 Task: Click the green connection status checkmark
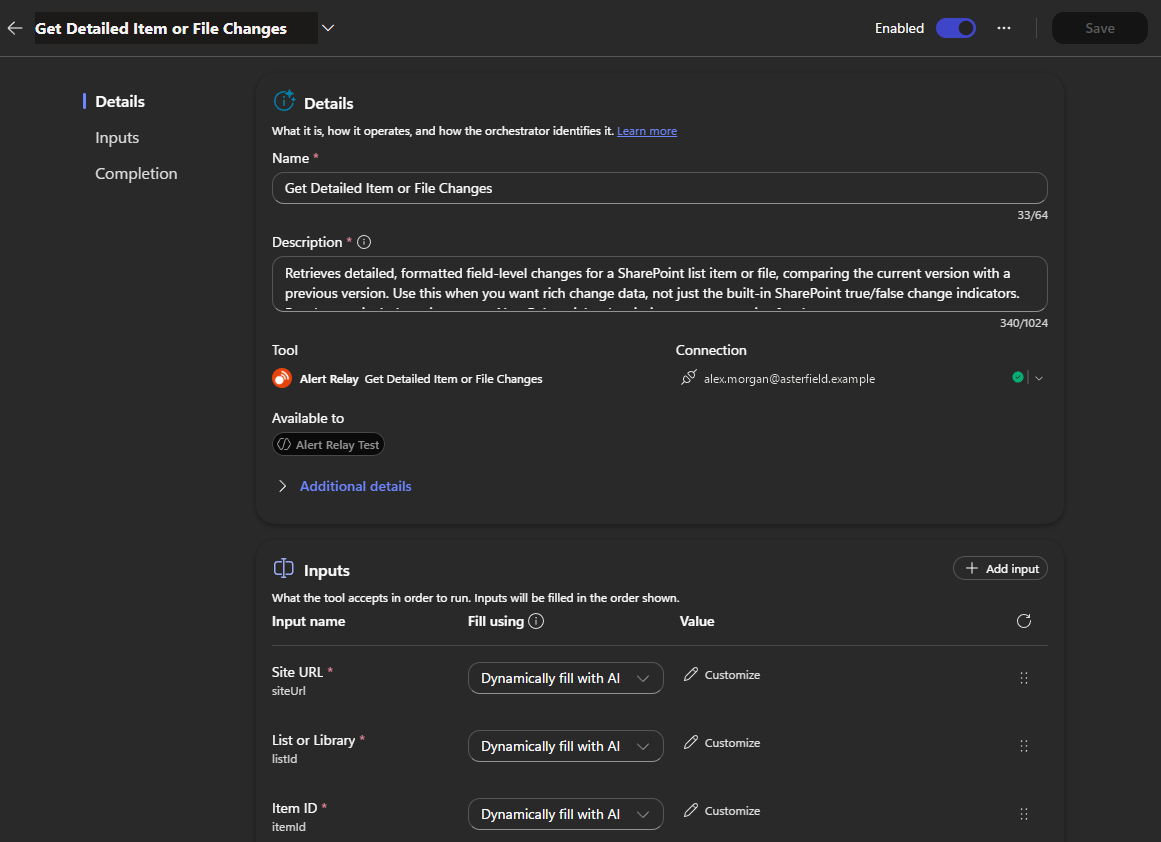[x=1017, y=377]
